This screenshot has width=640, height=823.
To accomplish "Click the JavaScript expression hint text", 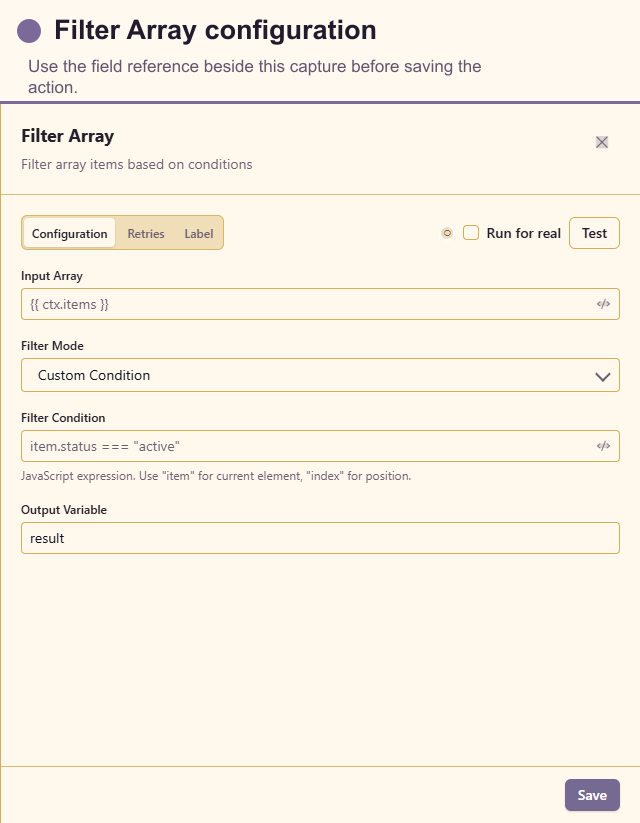I will 216,476.
